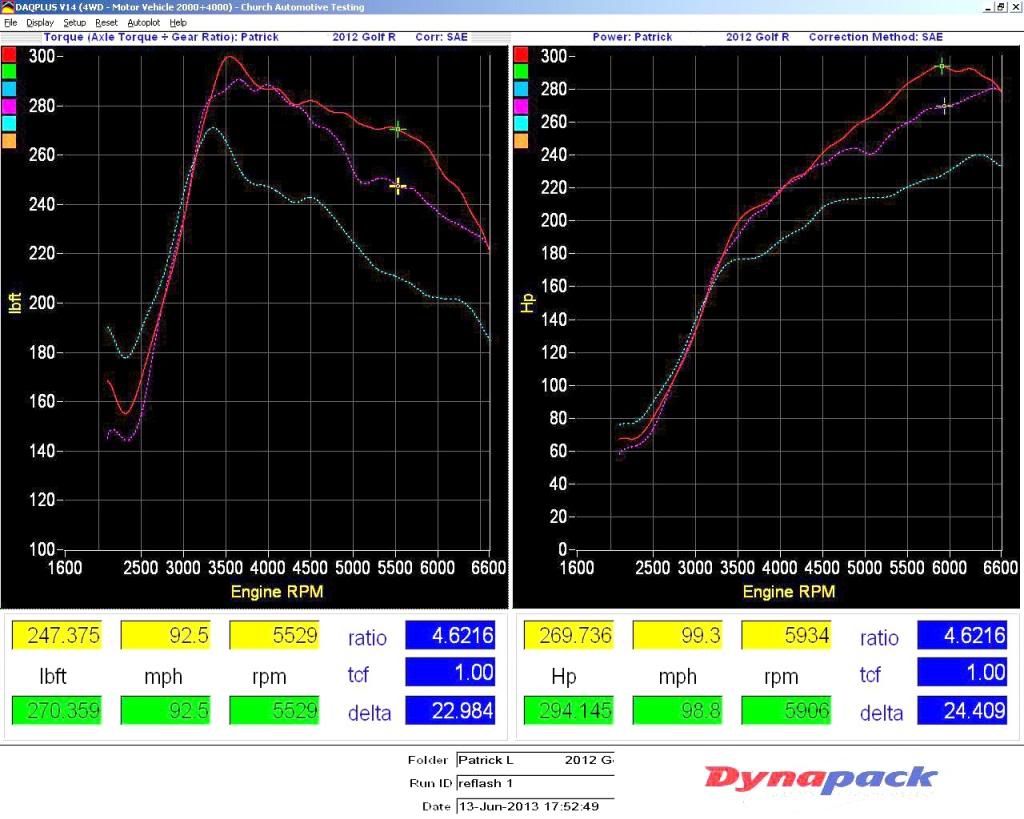Select magenta trace swatch on power chart
The image size is (1024, 819).
coord(521,106)
